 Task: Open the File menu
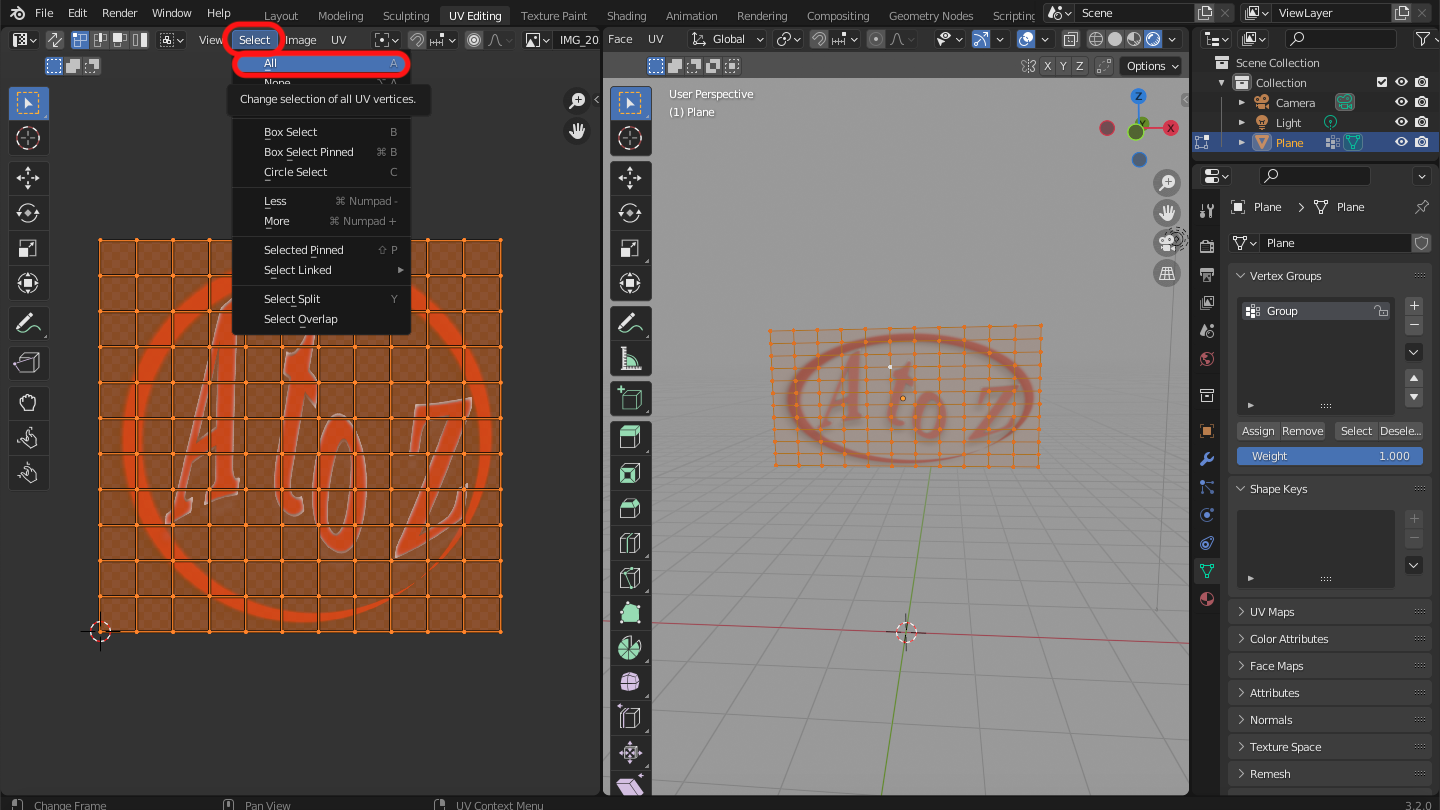tap(44, 13)
